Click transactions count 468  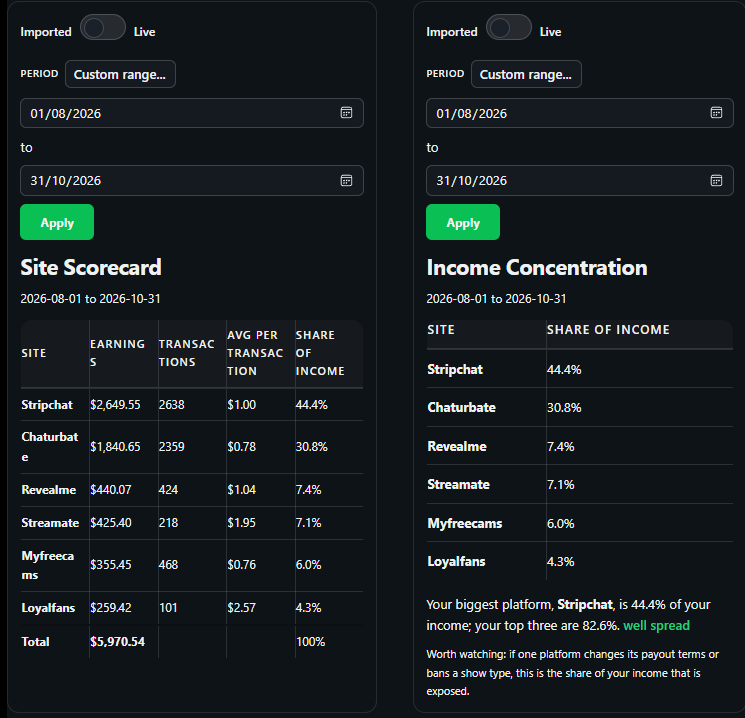click(x=168, y=565)
